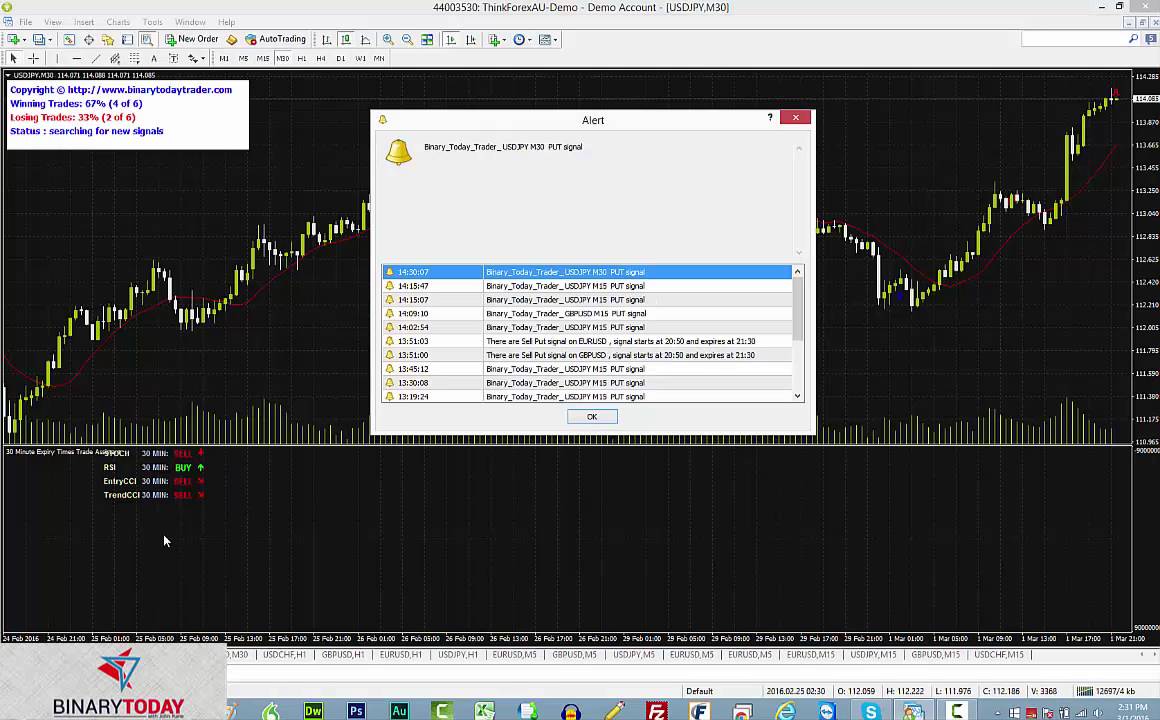Toggle the Navigator panel icon
This screenshot has width=1160, height=720.
[x=108, y=39]
